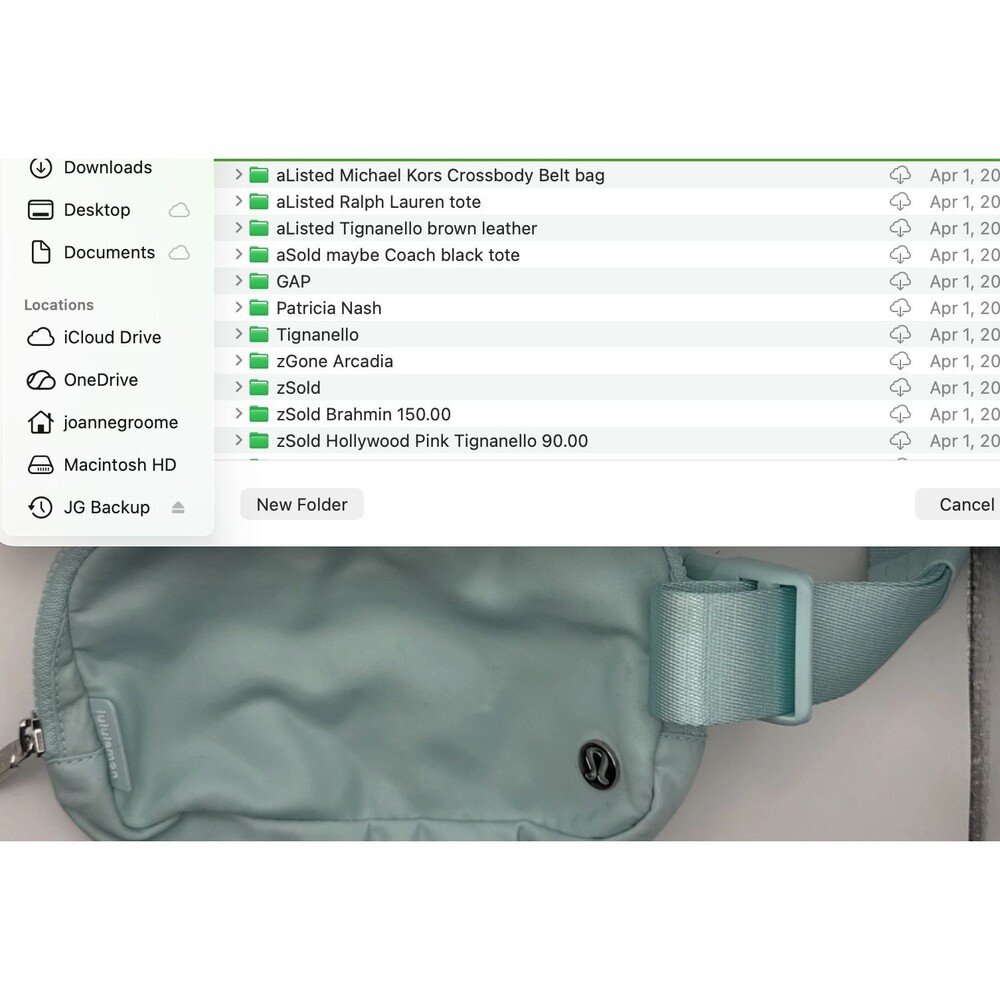Select zSold Brahmin 150.00 folder name

point(364,415)
